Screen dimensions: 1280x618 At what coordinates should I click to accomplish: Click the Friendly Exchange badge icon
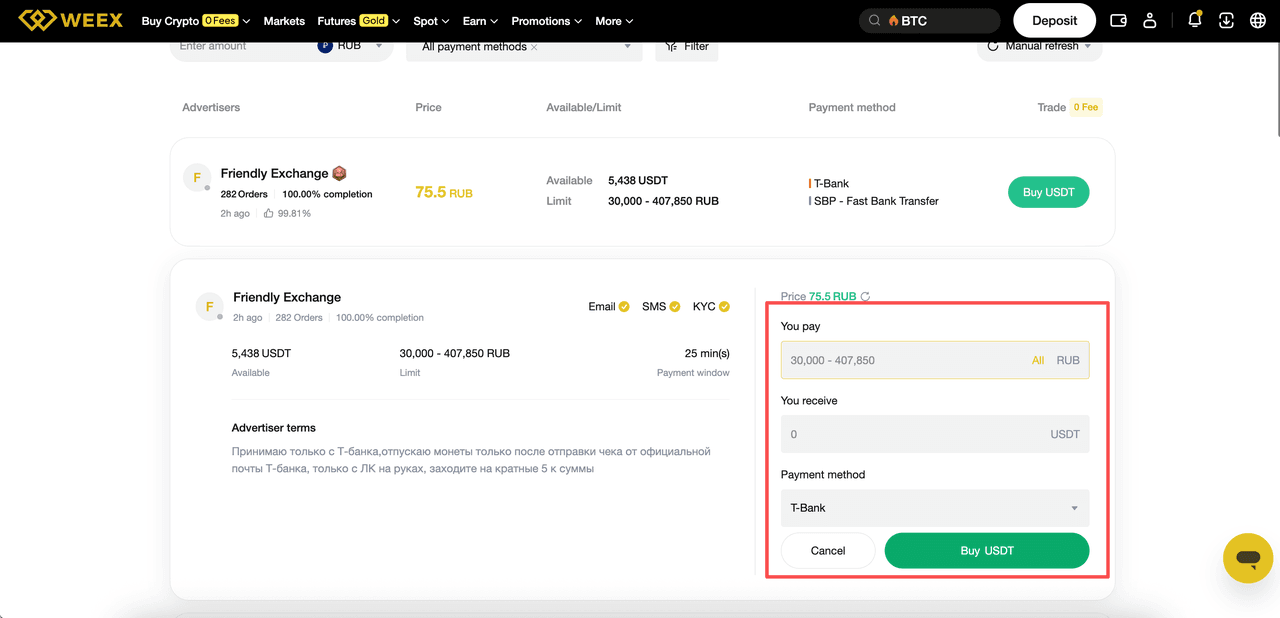pyautogui.click(x=339, y=173)
